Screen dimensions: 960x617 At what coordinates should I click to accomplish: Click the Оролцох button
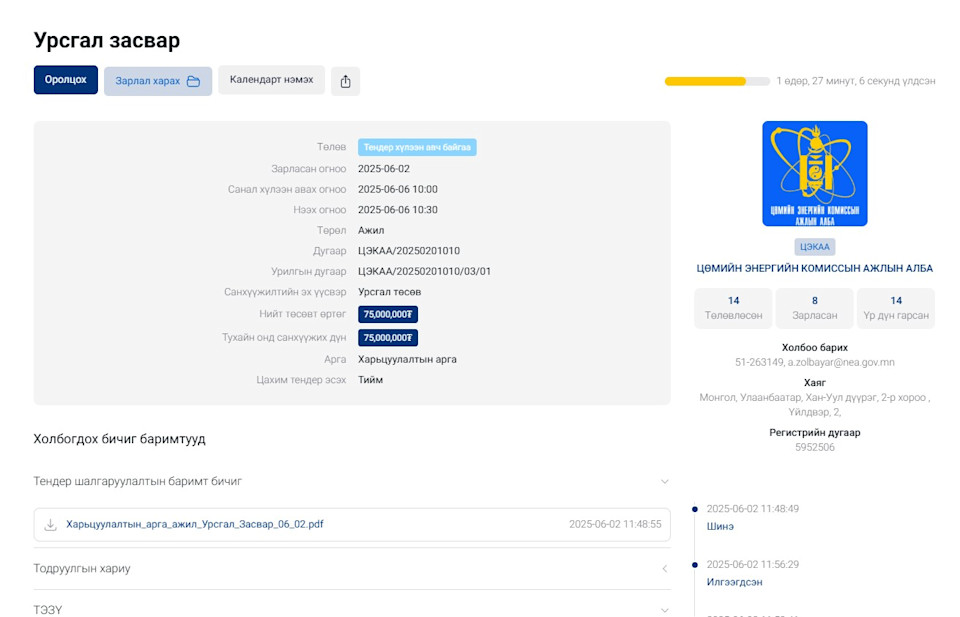[66, 80]
